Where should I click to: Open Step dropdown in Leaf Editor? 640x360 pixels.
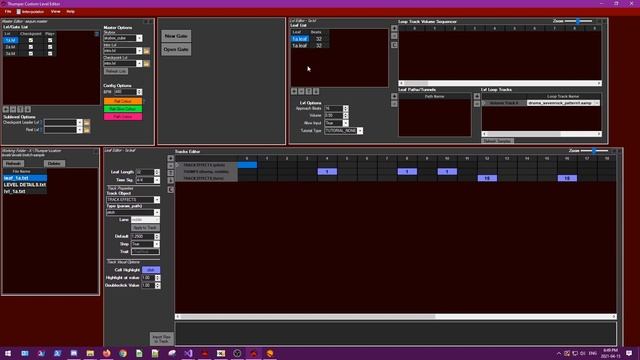(157, 244)
